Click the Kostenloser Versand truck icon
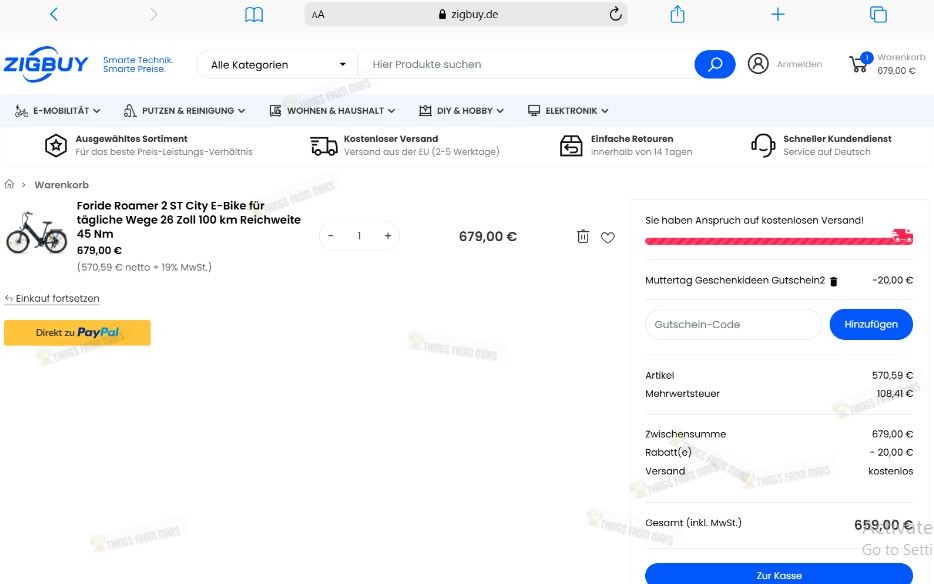This screenshot has height=584, width=934. (323, 145)
